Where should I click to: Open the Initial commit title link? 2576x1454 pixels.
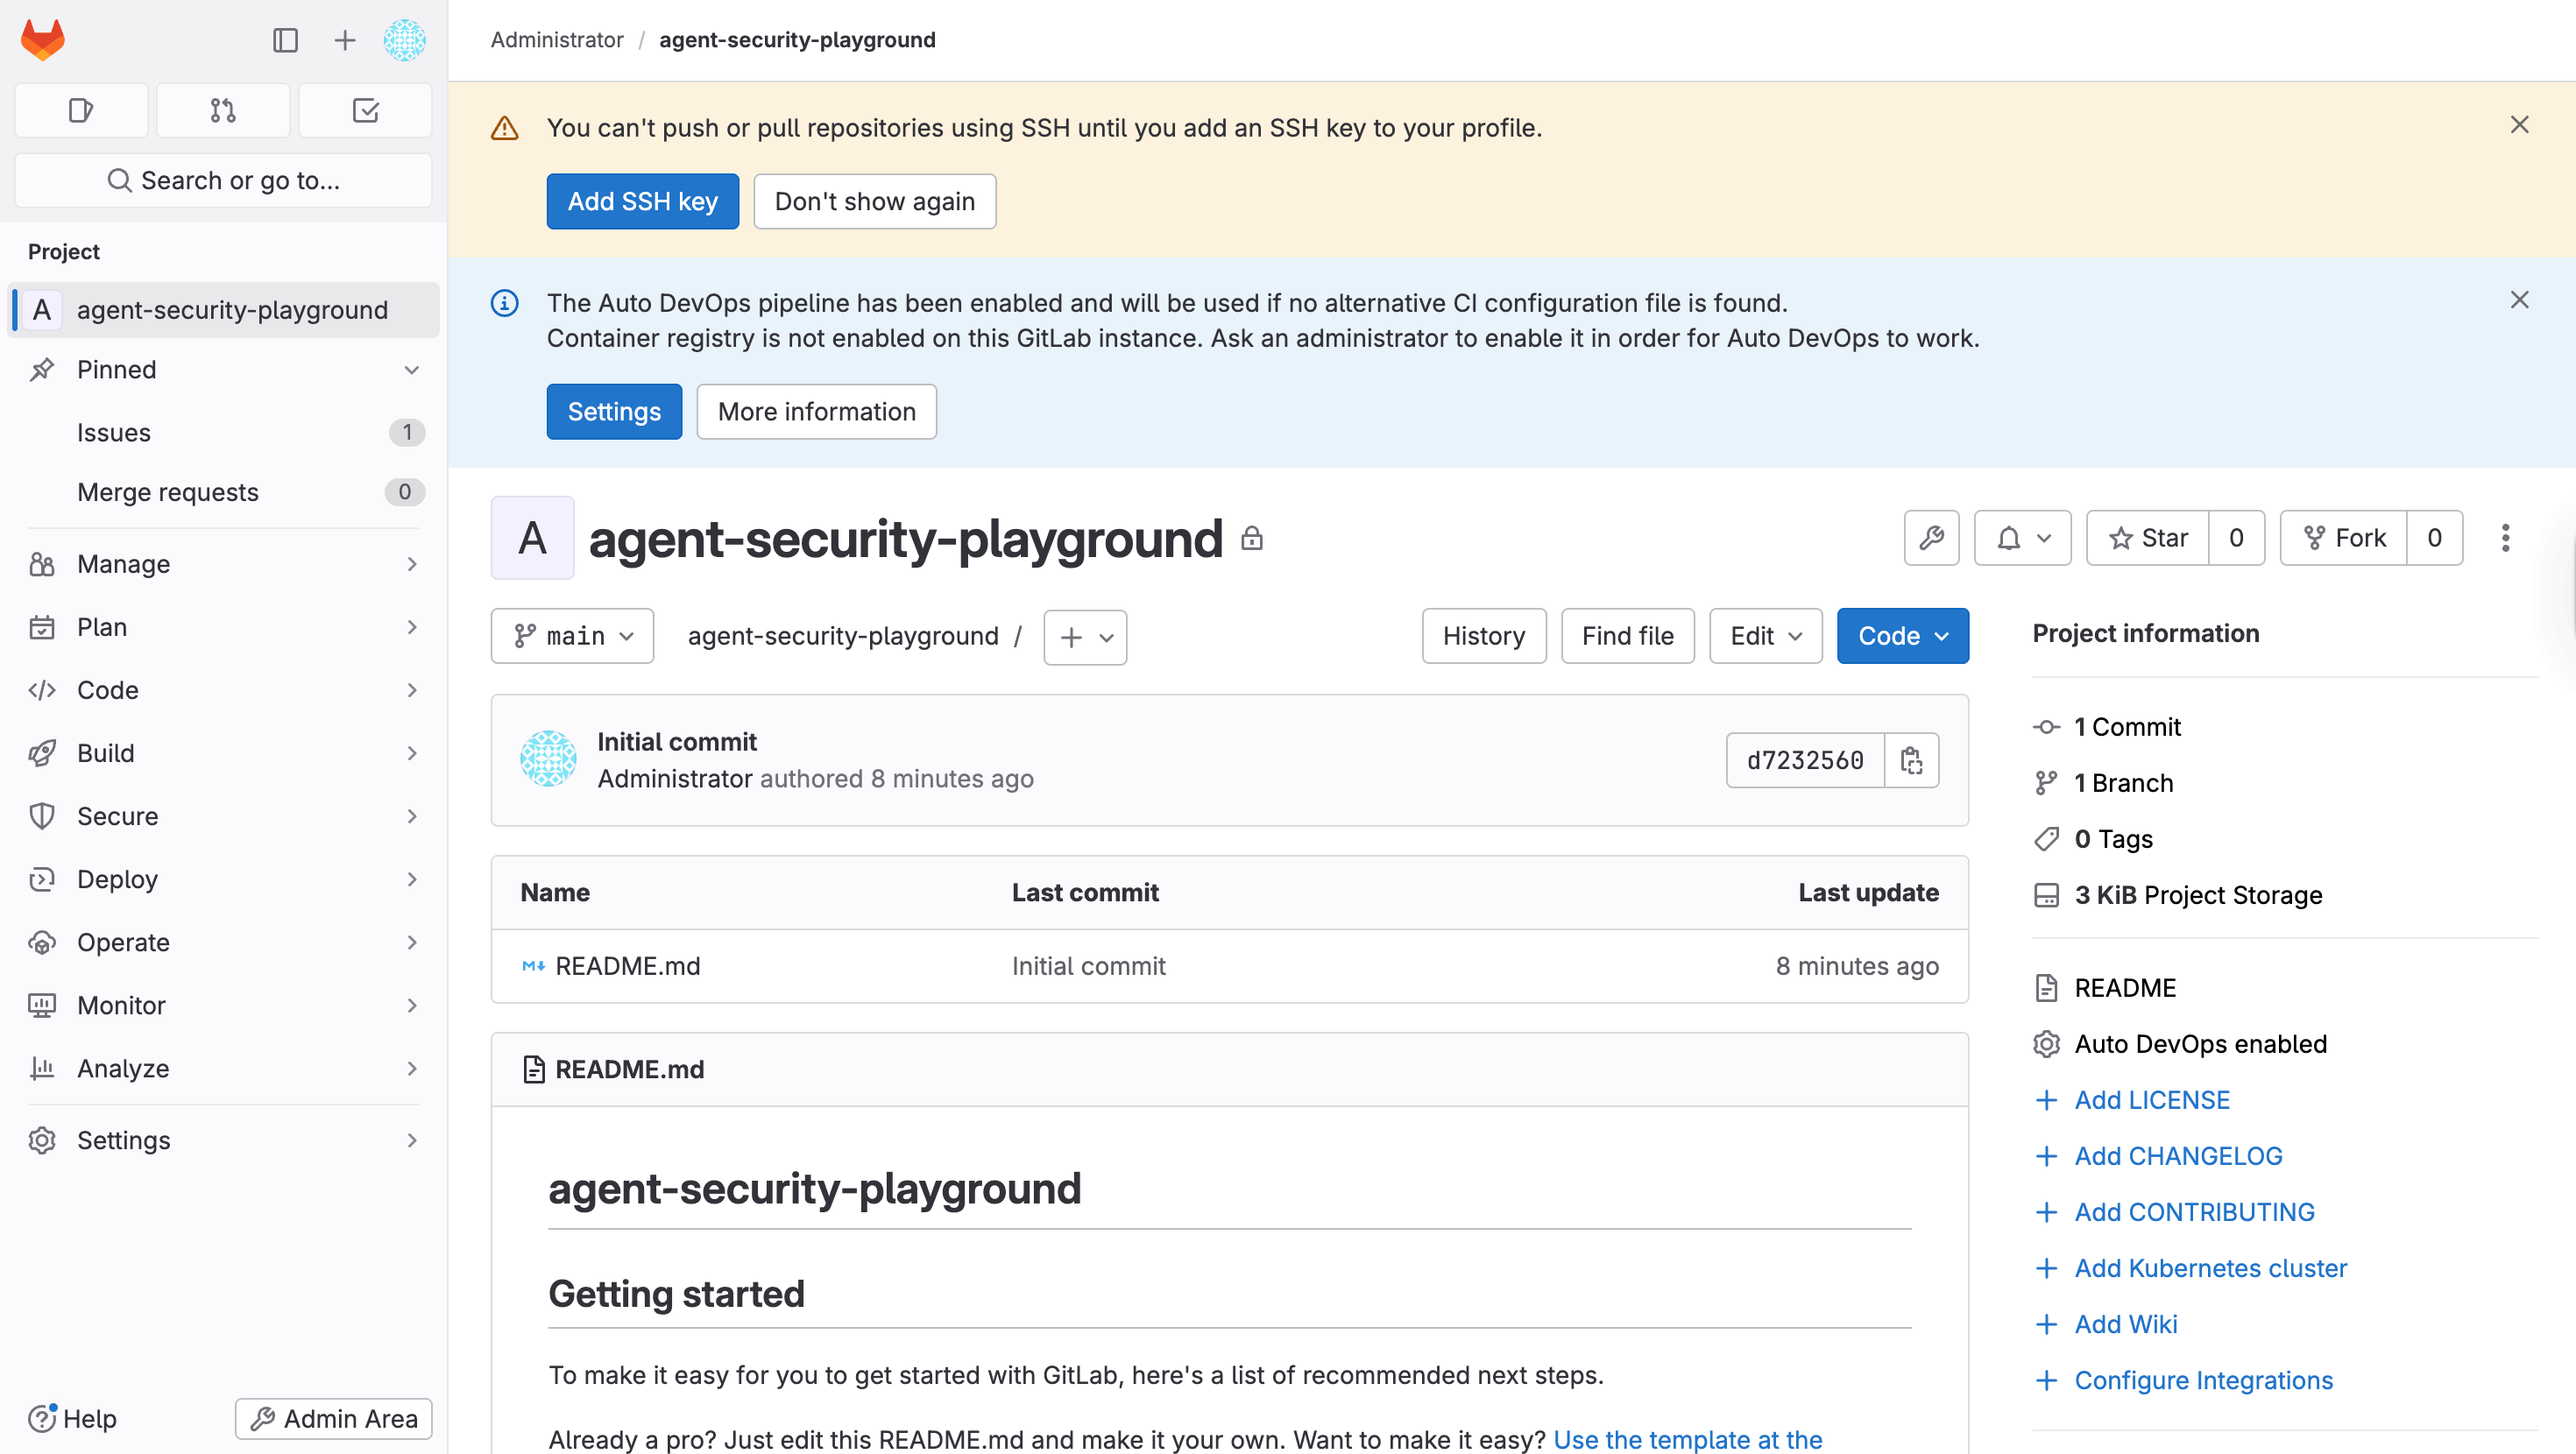pyautogui.click(x=677, y=742)
